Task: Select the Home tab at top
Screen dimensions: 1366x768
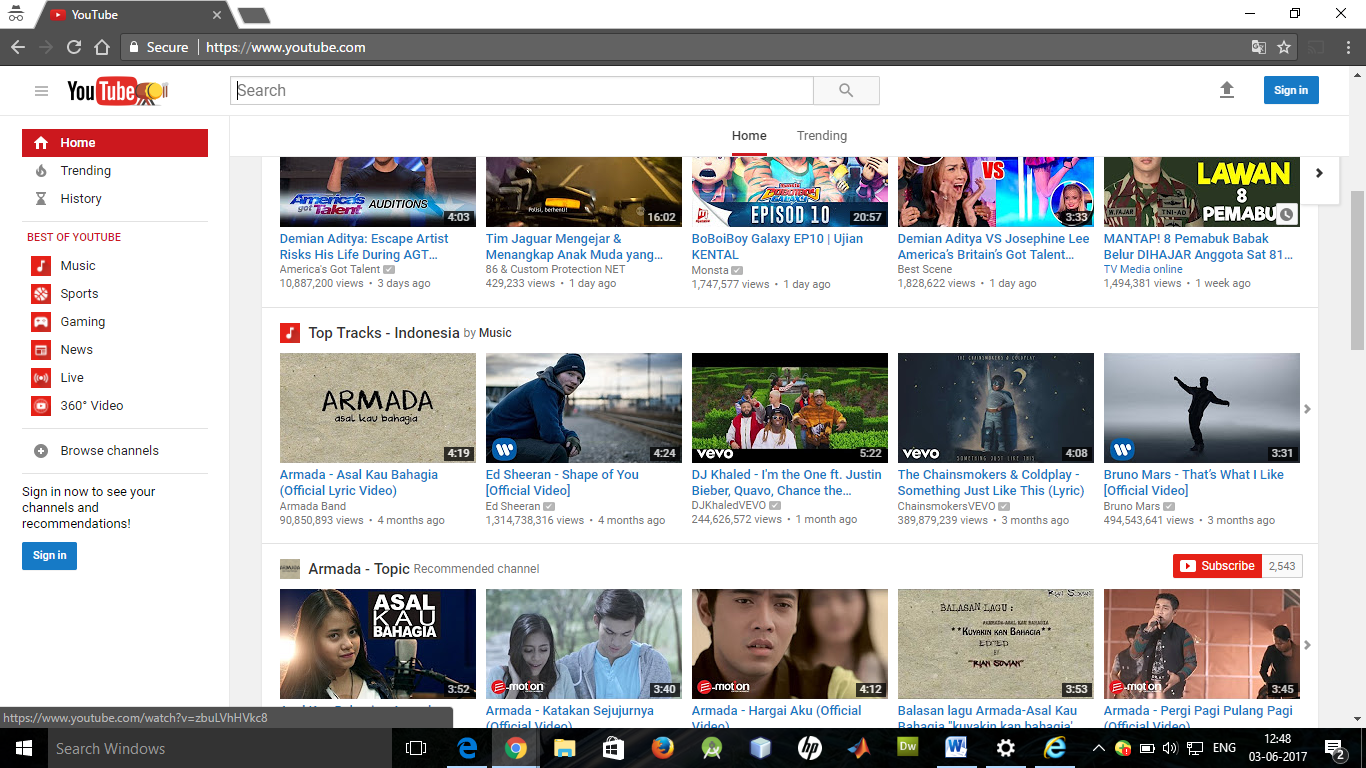Action: [x=749, y=136]
